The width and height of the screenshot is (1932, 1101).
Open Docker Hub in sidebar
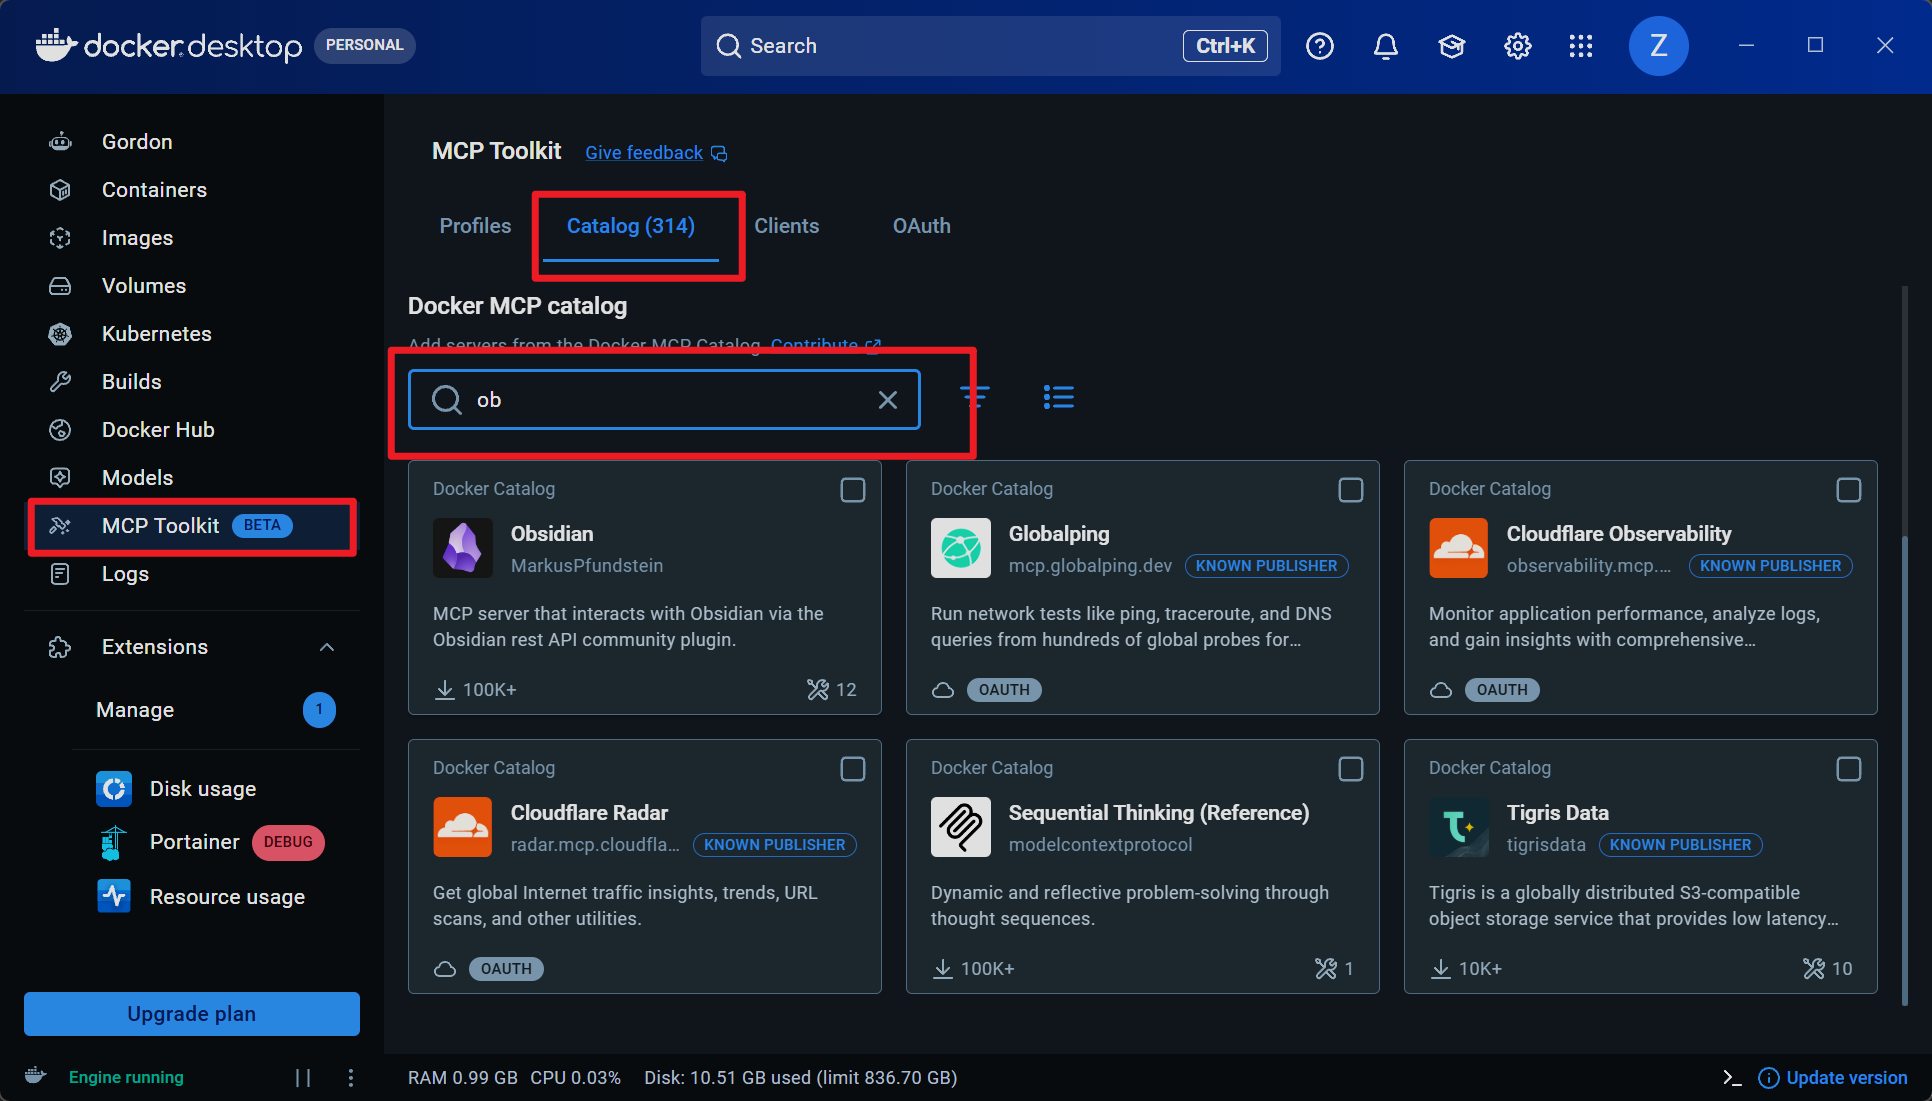[x=192, y=430]
